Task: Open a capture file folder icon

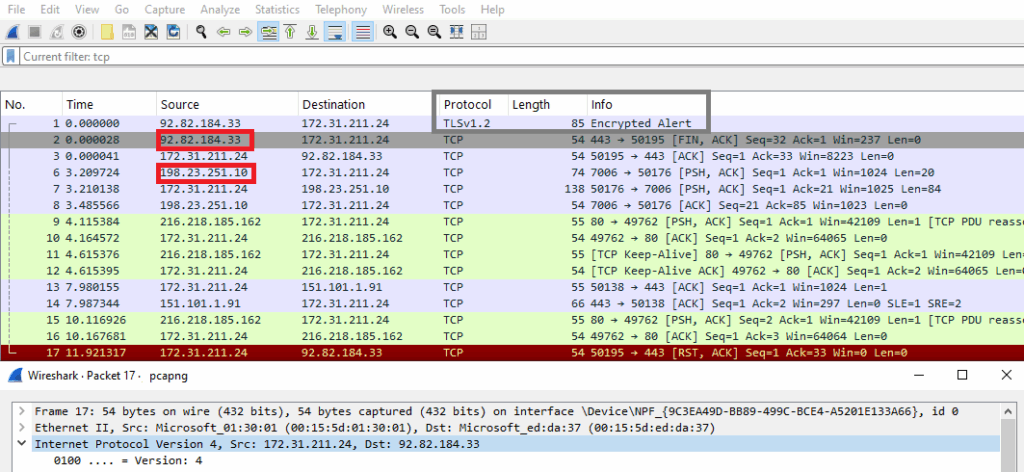Action: pyautogui.click(x=108, y=31)
